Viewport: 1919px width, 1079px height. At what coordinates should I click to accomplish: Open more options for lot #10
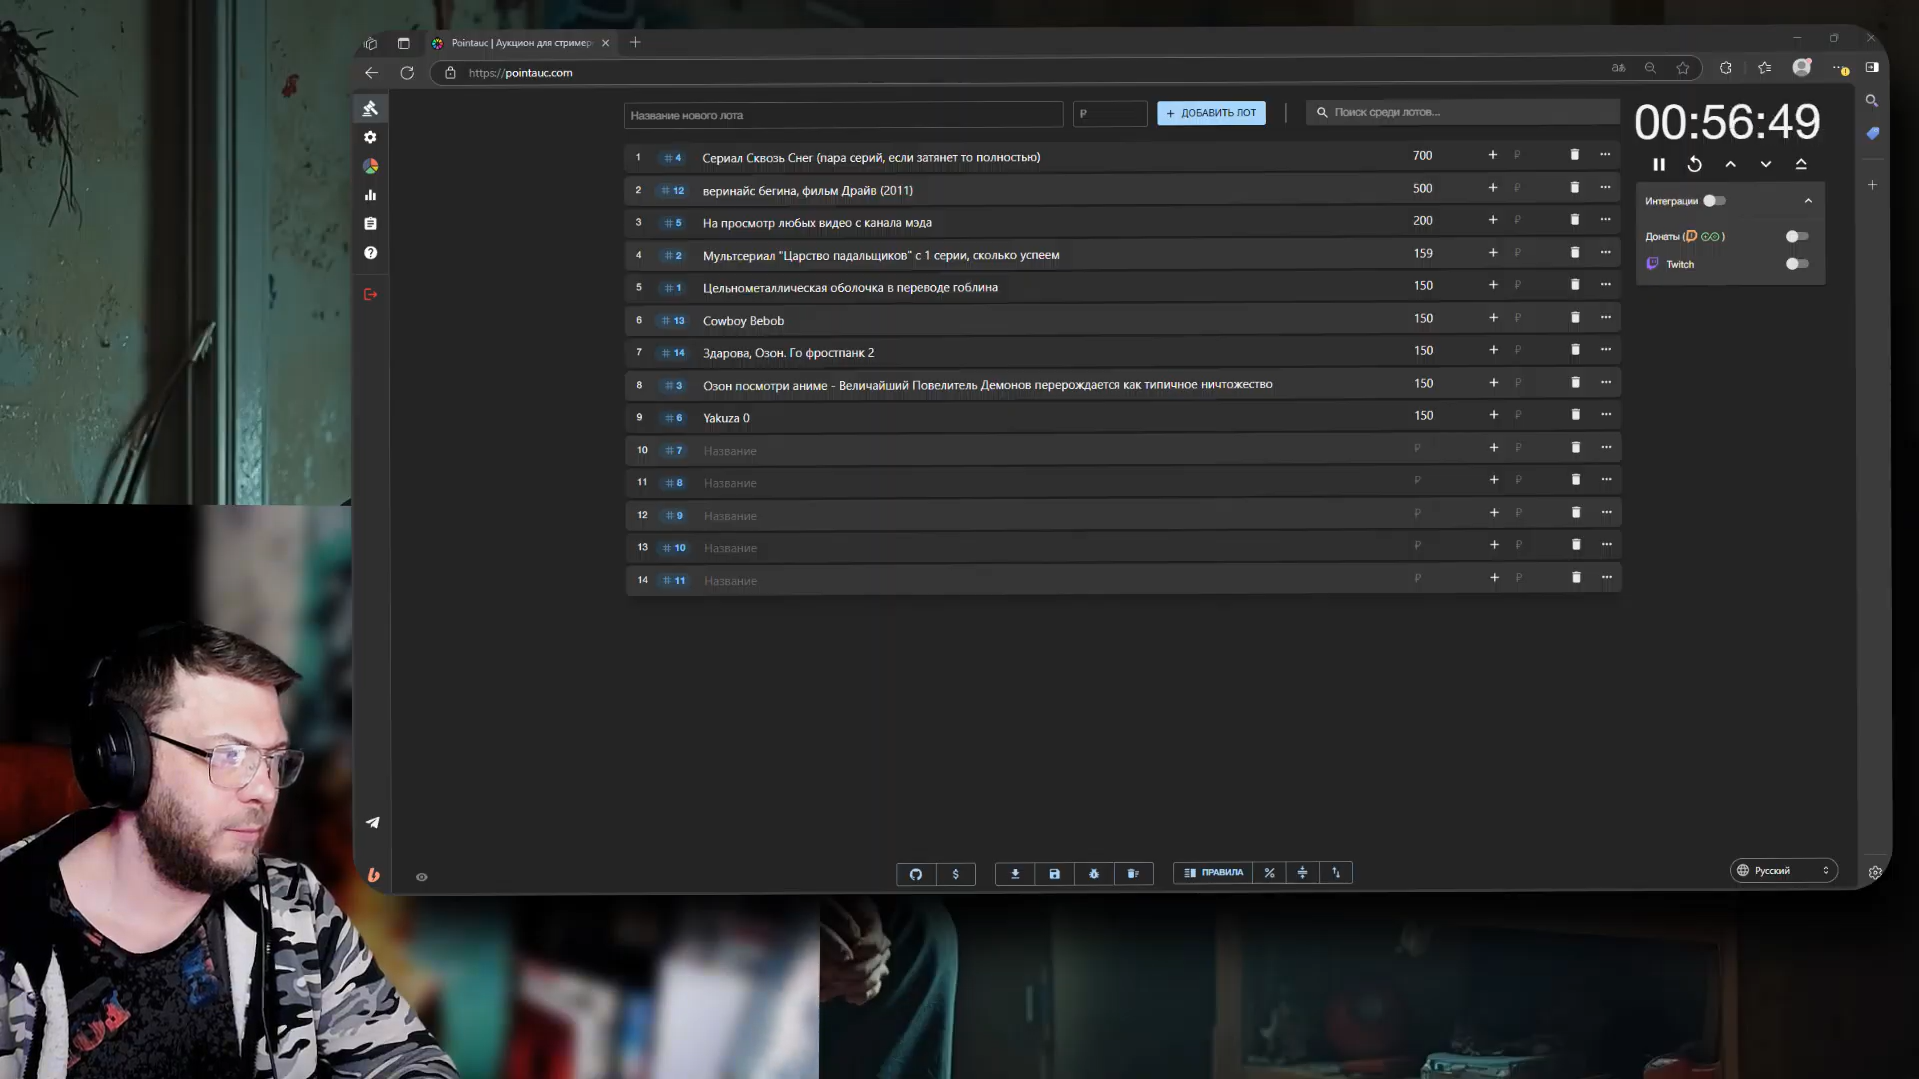tap(1606, 545)
